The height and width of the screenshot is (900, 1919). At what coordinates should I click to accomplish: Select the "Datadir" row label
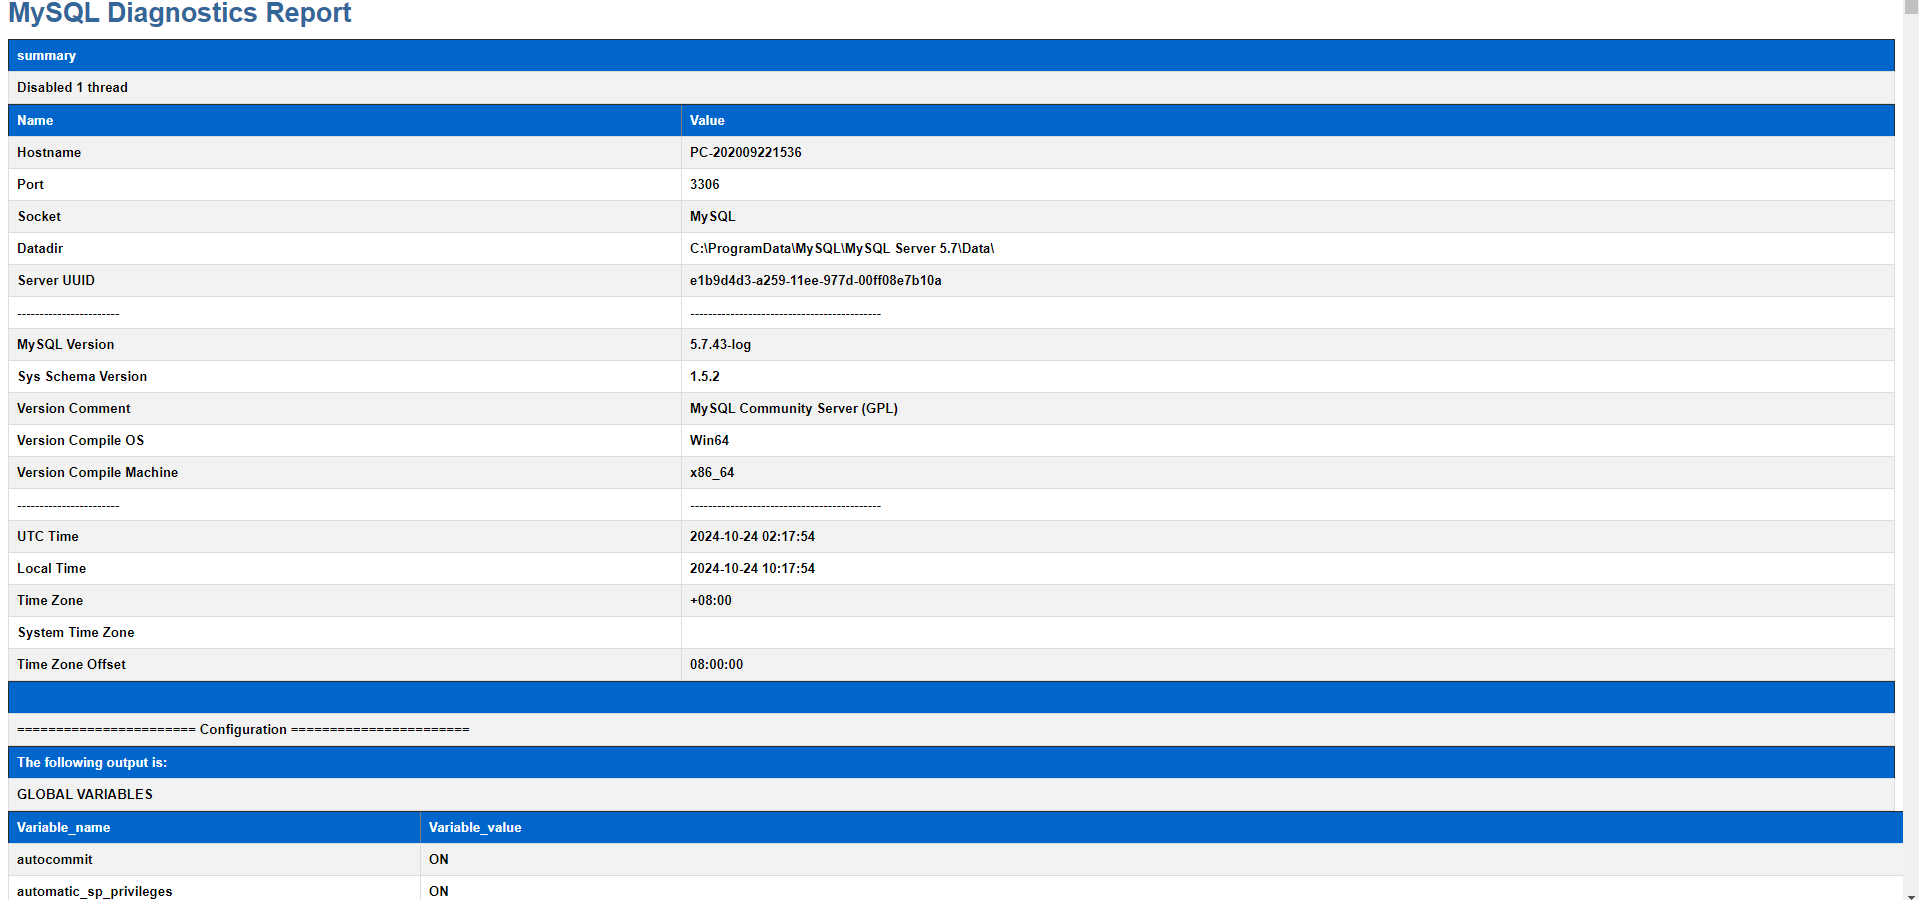click(x=40, y=249)
